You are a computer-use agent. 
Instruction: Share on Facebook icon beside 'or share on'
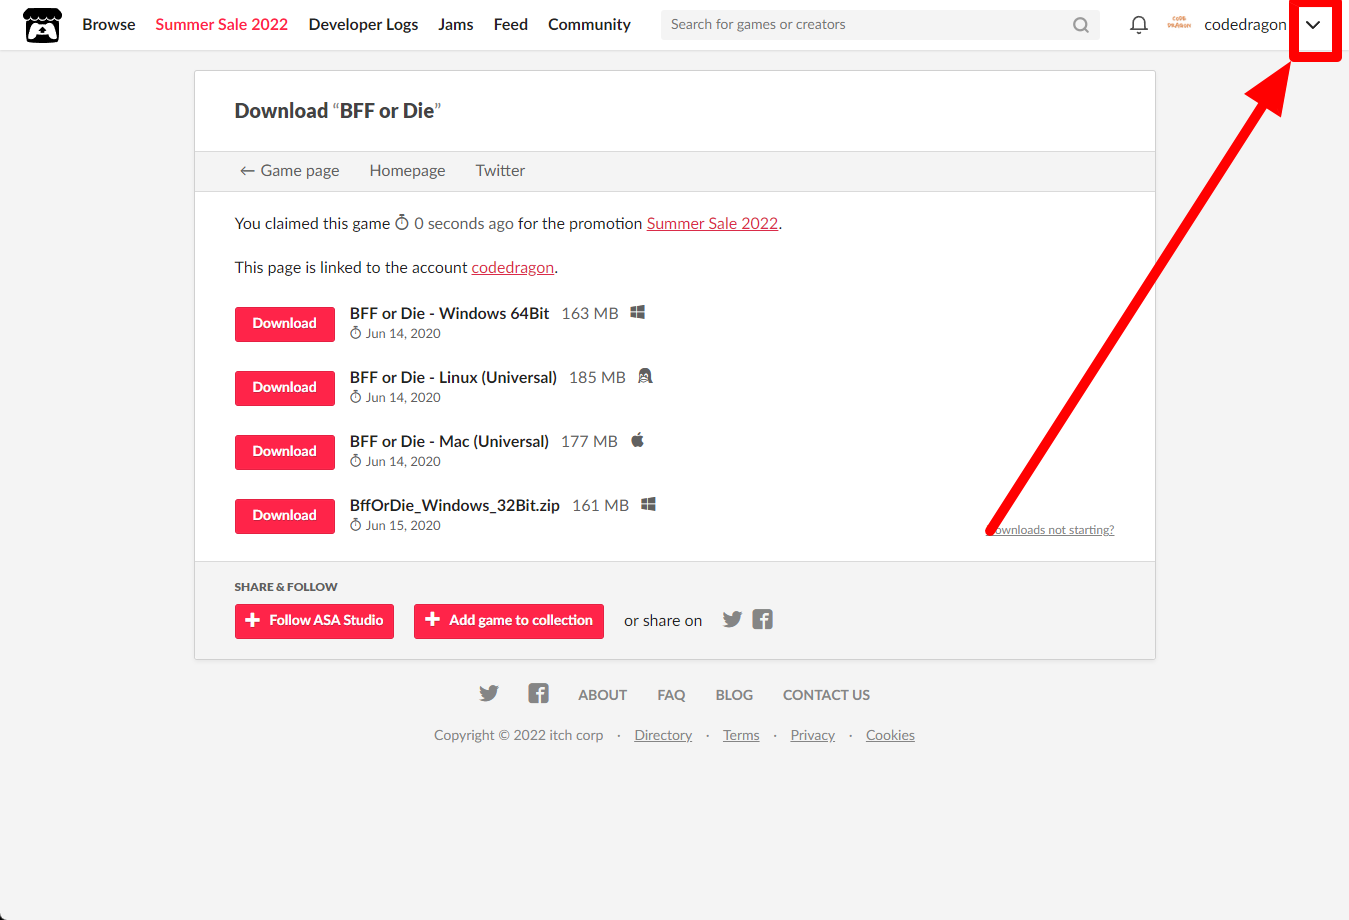click(x=763, y=619)
